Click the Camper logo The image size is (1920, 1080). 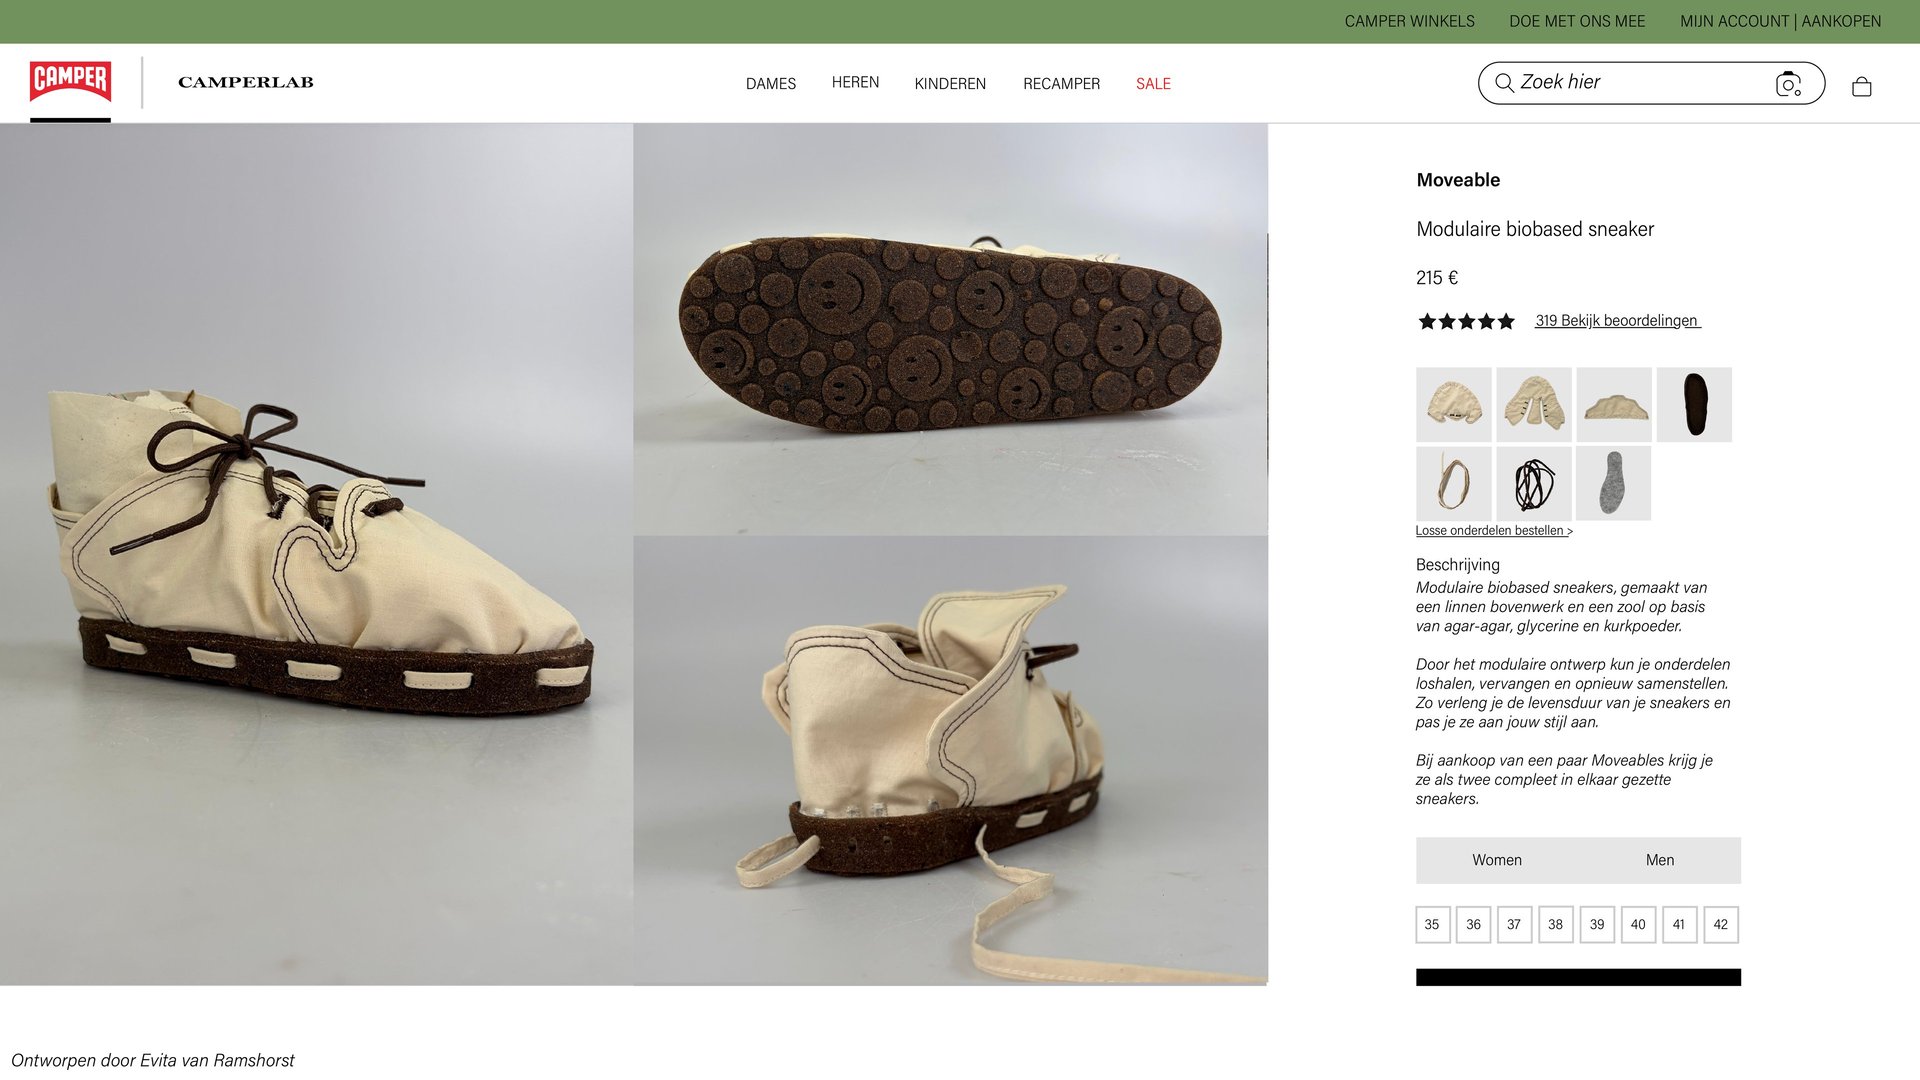tap(70, 82)
